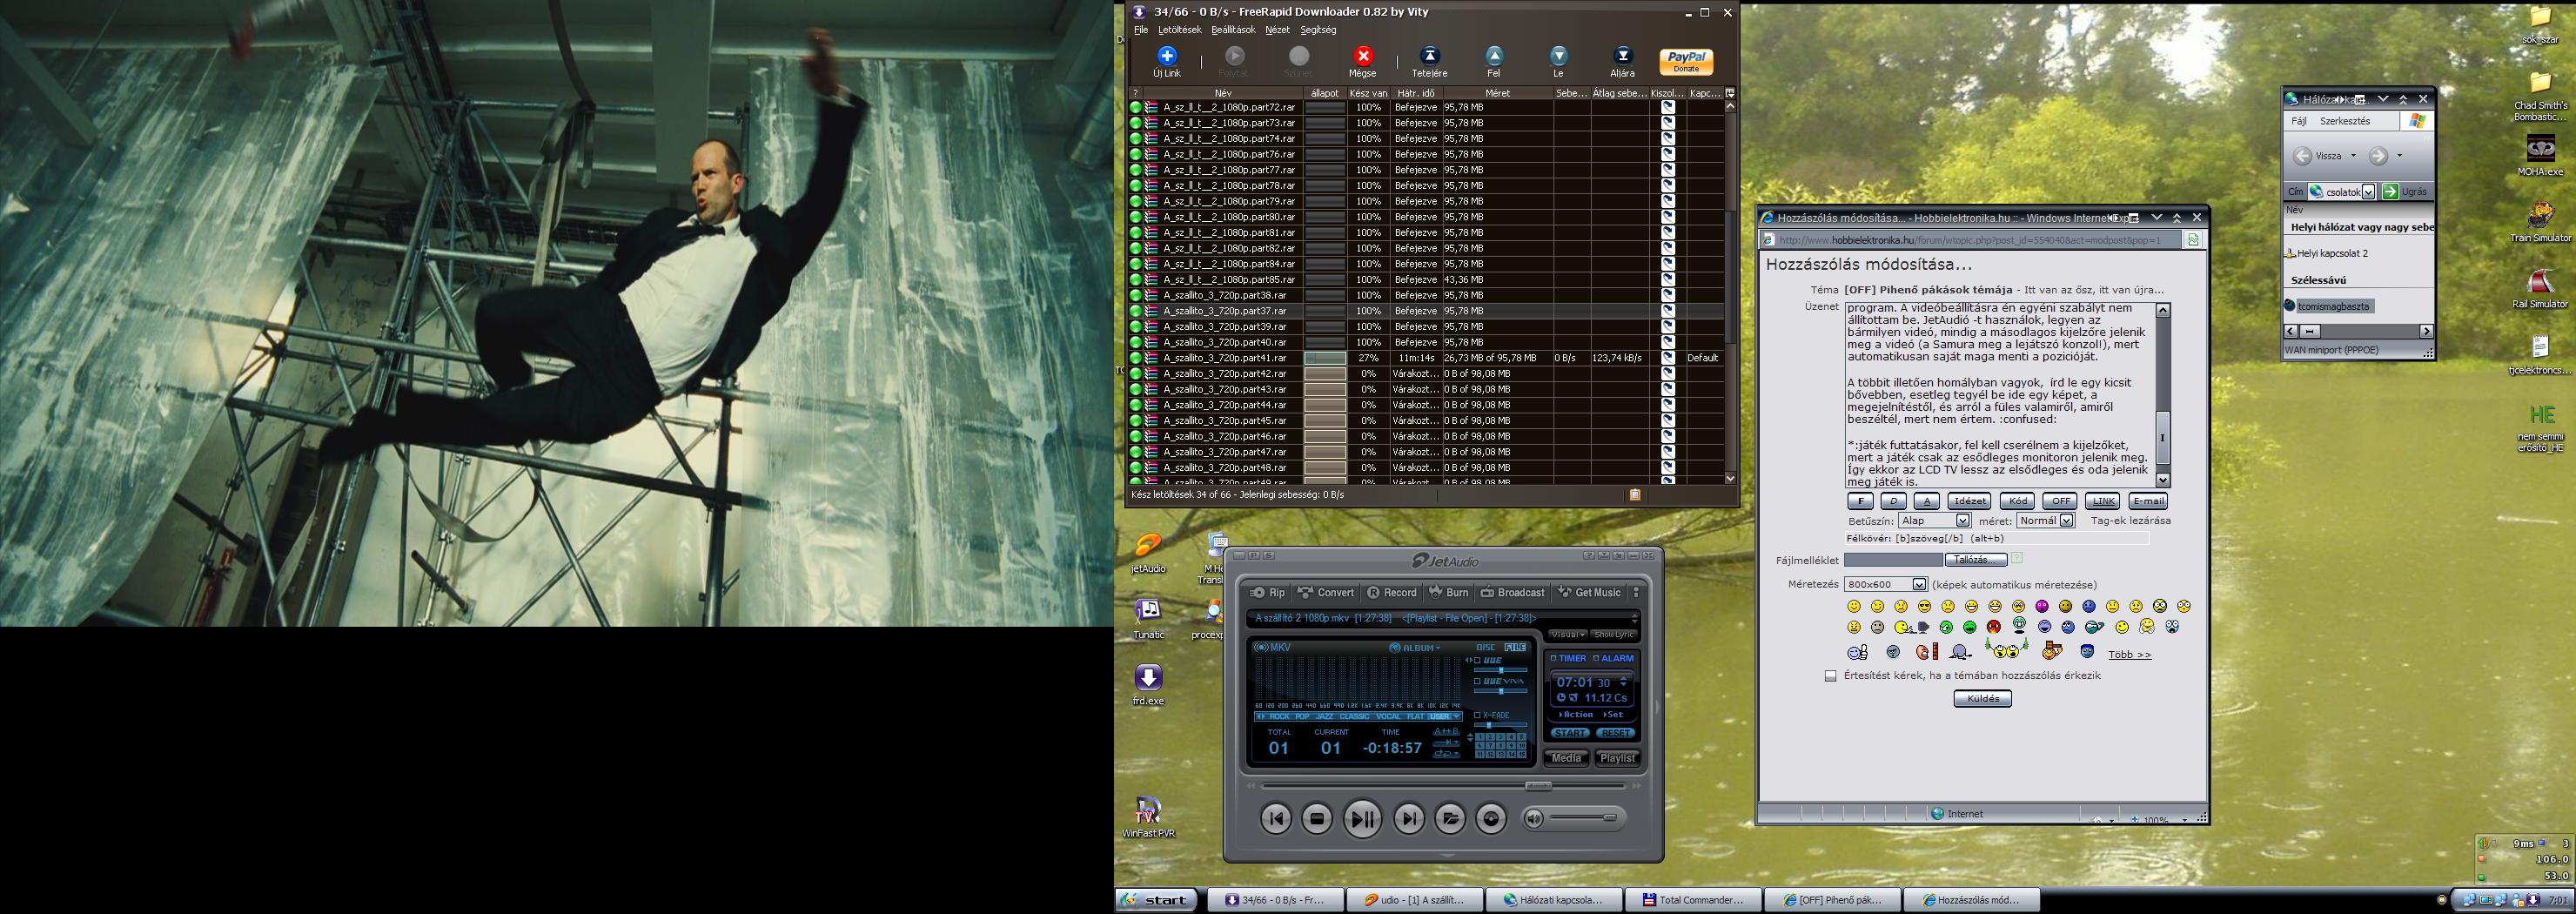Click the green Ugrás go arrow
This screenshot has height=914, width=2576.
2391,191
